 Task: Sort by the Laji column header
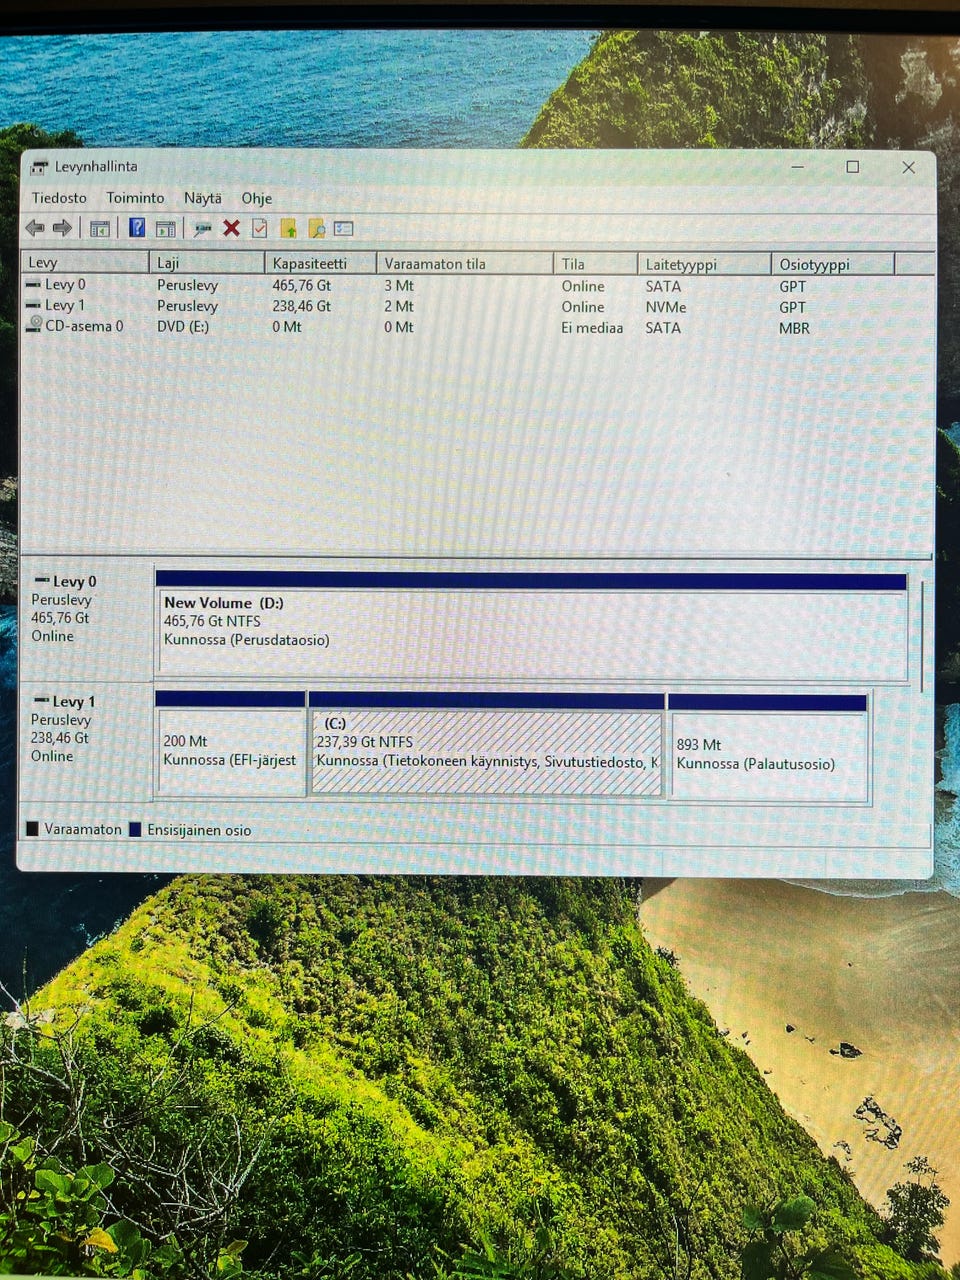pos(207,263)
